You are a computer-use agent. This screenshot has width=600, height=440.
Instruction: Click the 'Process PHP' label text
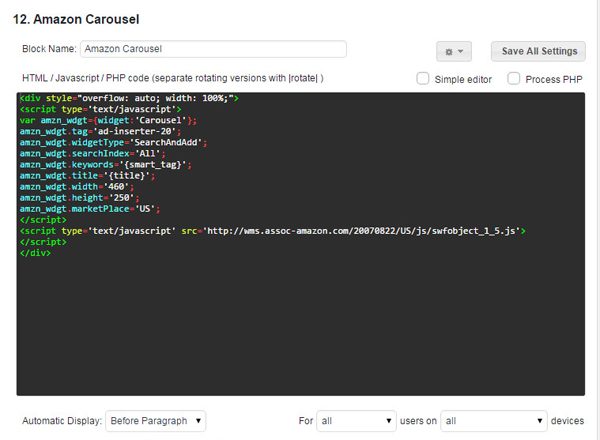tap(554, 79)
